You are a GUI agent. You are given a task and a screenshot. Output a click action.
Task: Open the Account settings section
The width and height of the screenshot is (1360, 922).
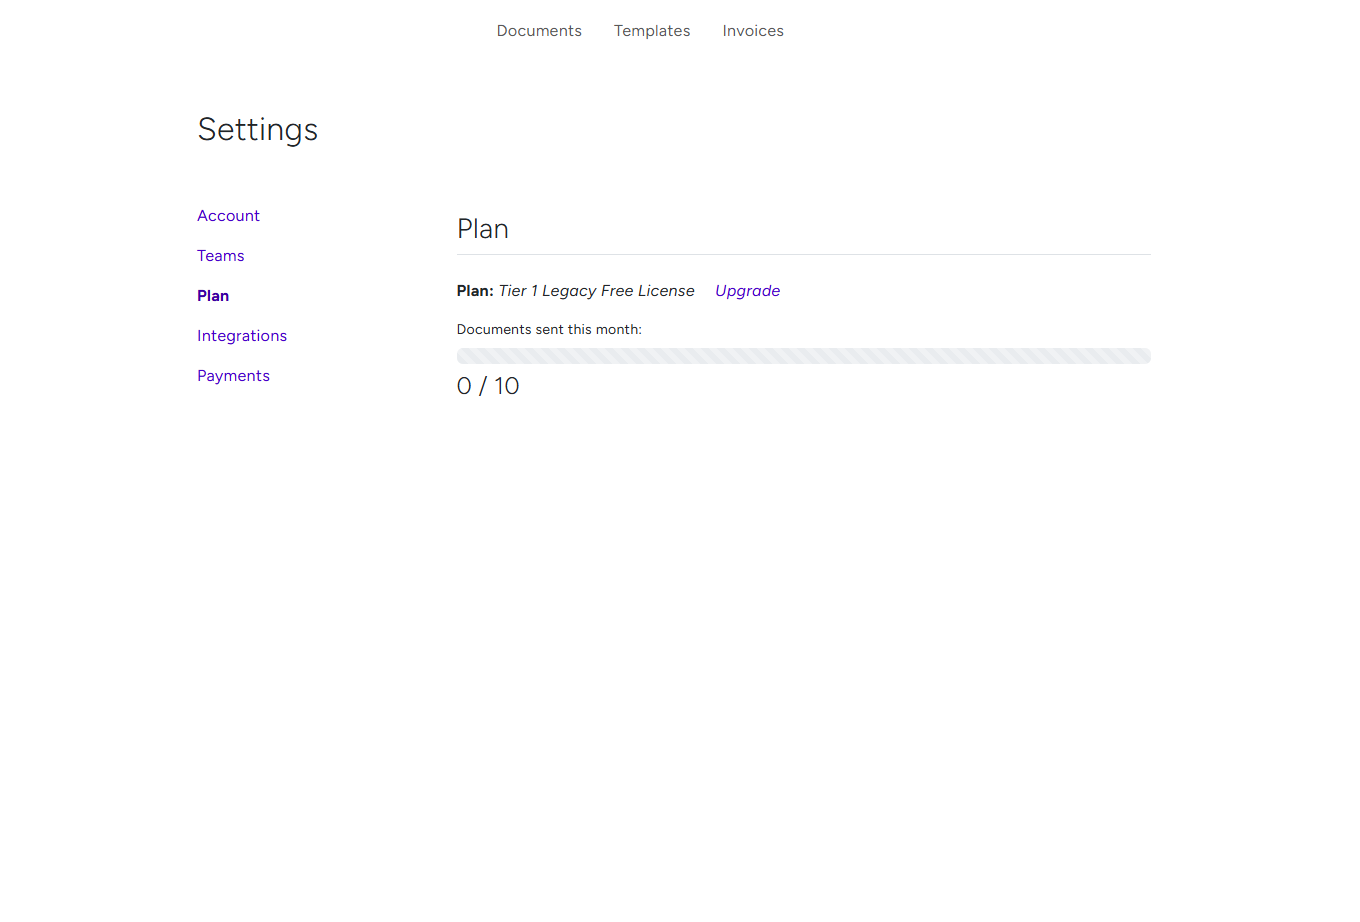click(x=228, y=216)
